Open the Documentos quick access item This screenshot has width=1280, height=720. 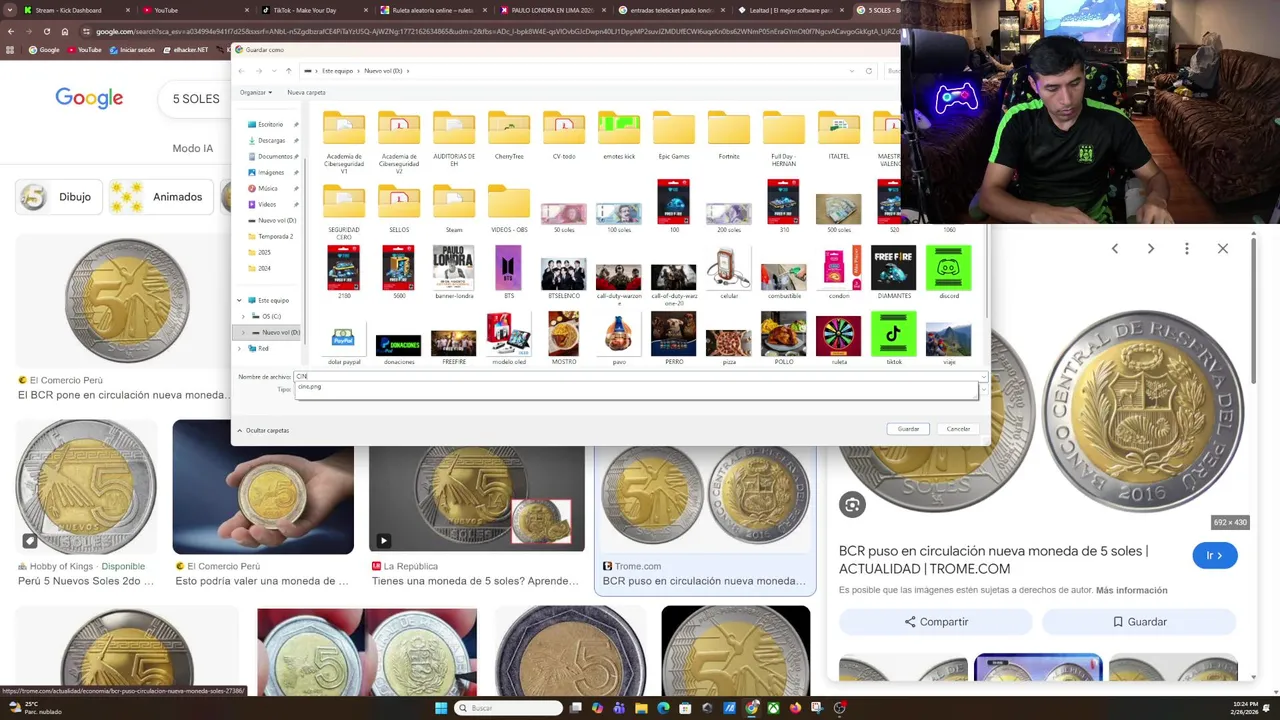click(x=275, y=156)
